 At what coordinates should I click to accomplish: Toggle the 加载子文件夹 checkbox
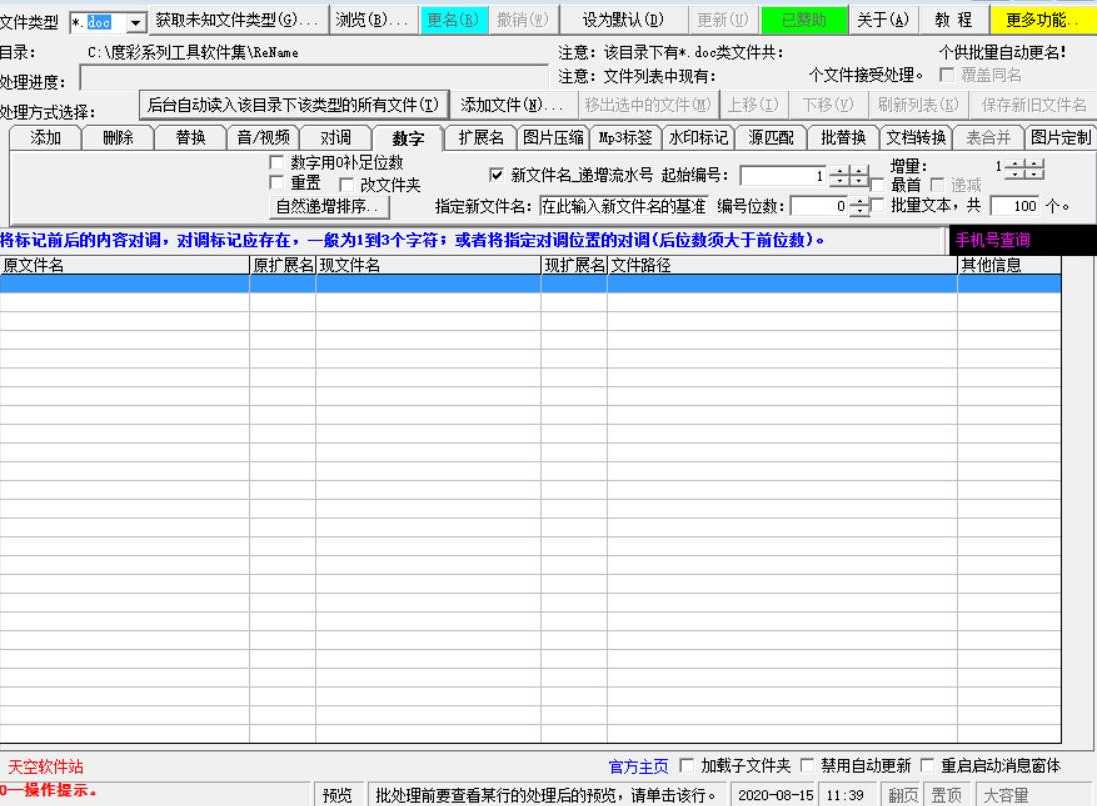(687, 766)
